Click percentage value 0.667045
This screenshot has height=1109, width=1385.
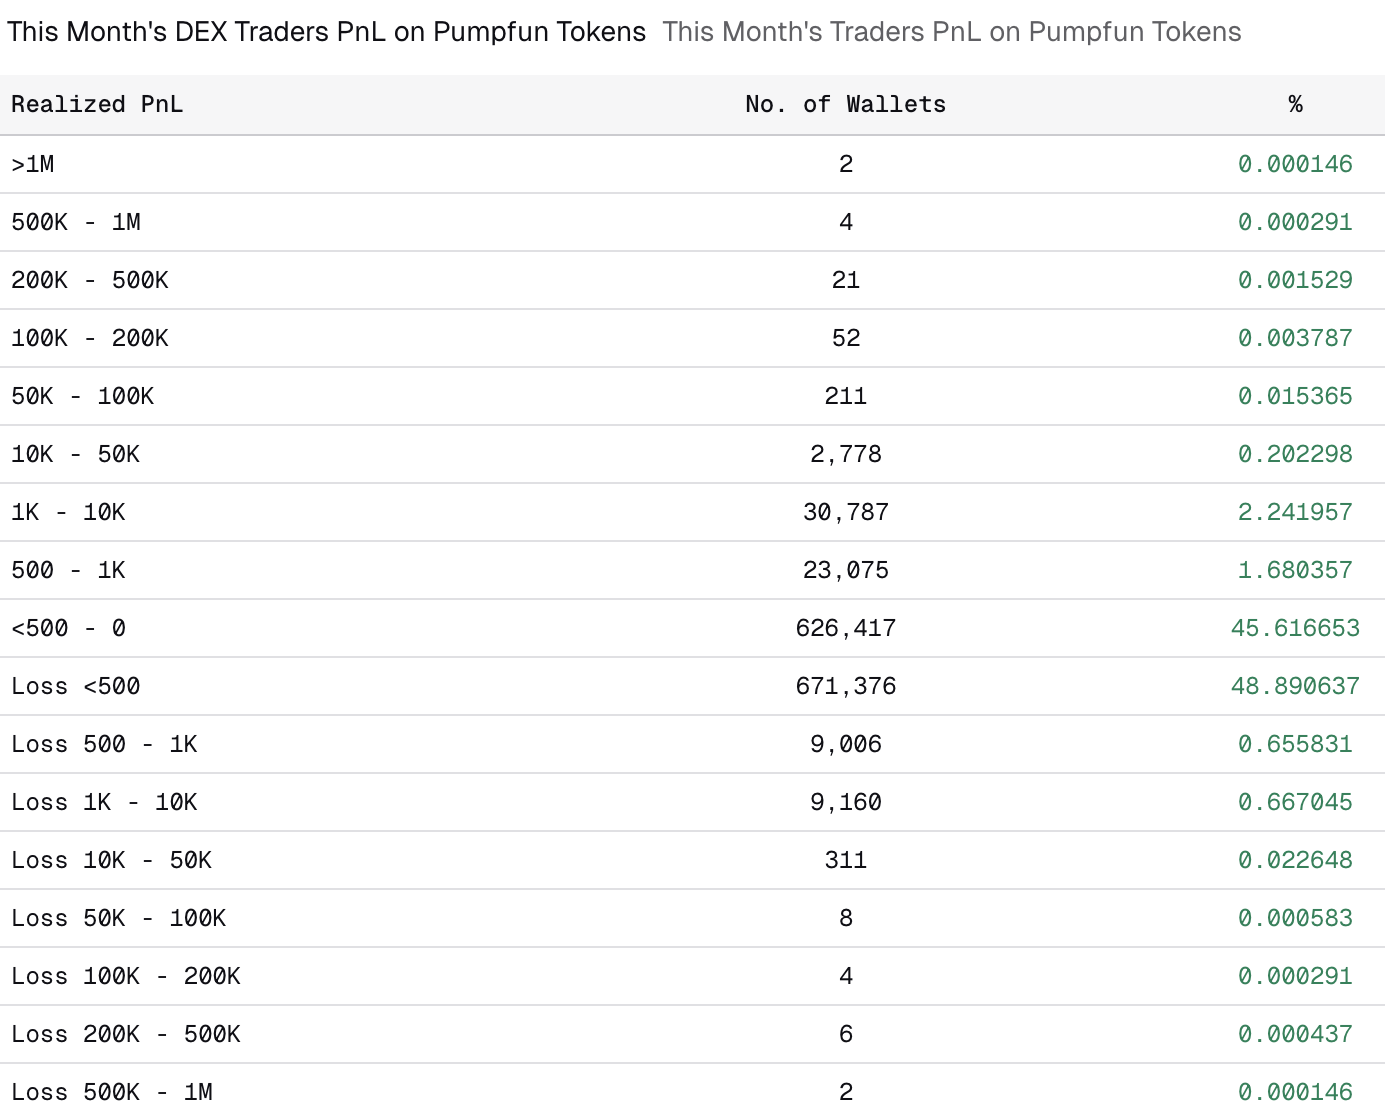tap(1295, 802)
